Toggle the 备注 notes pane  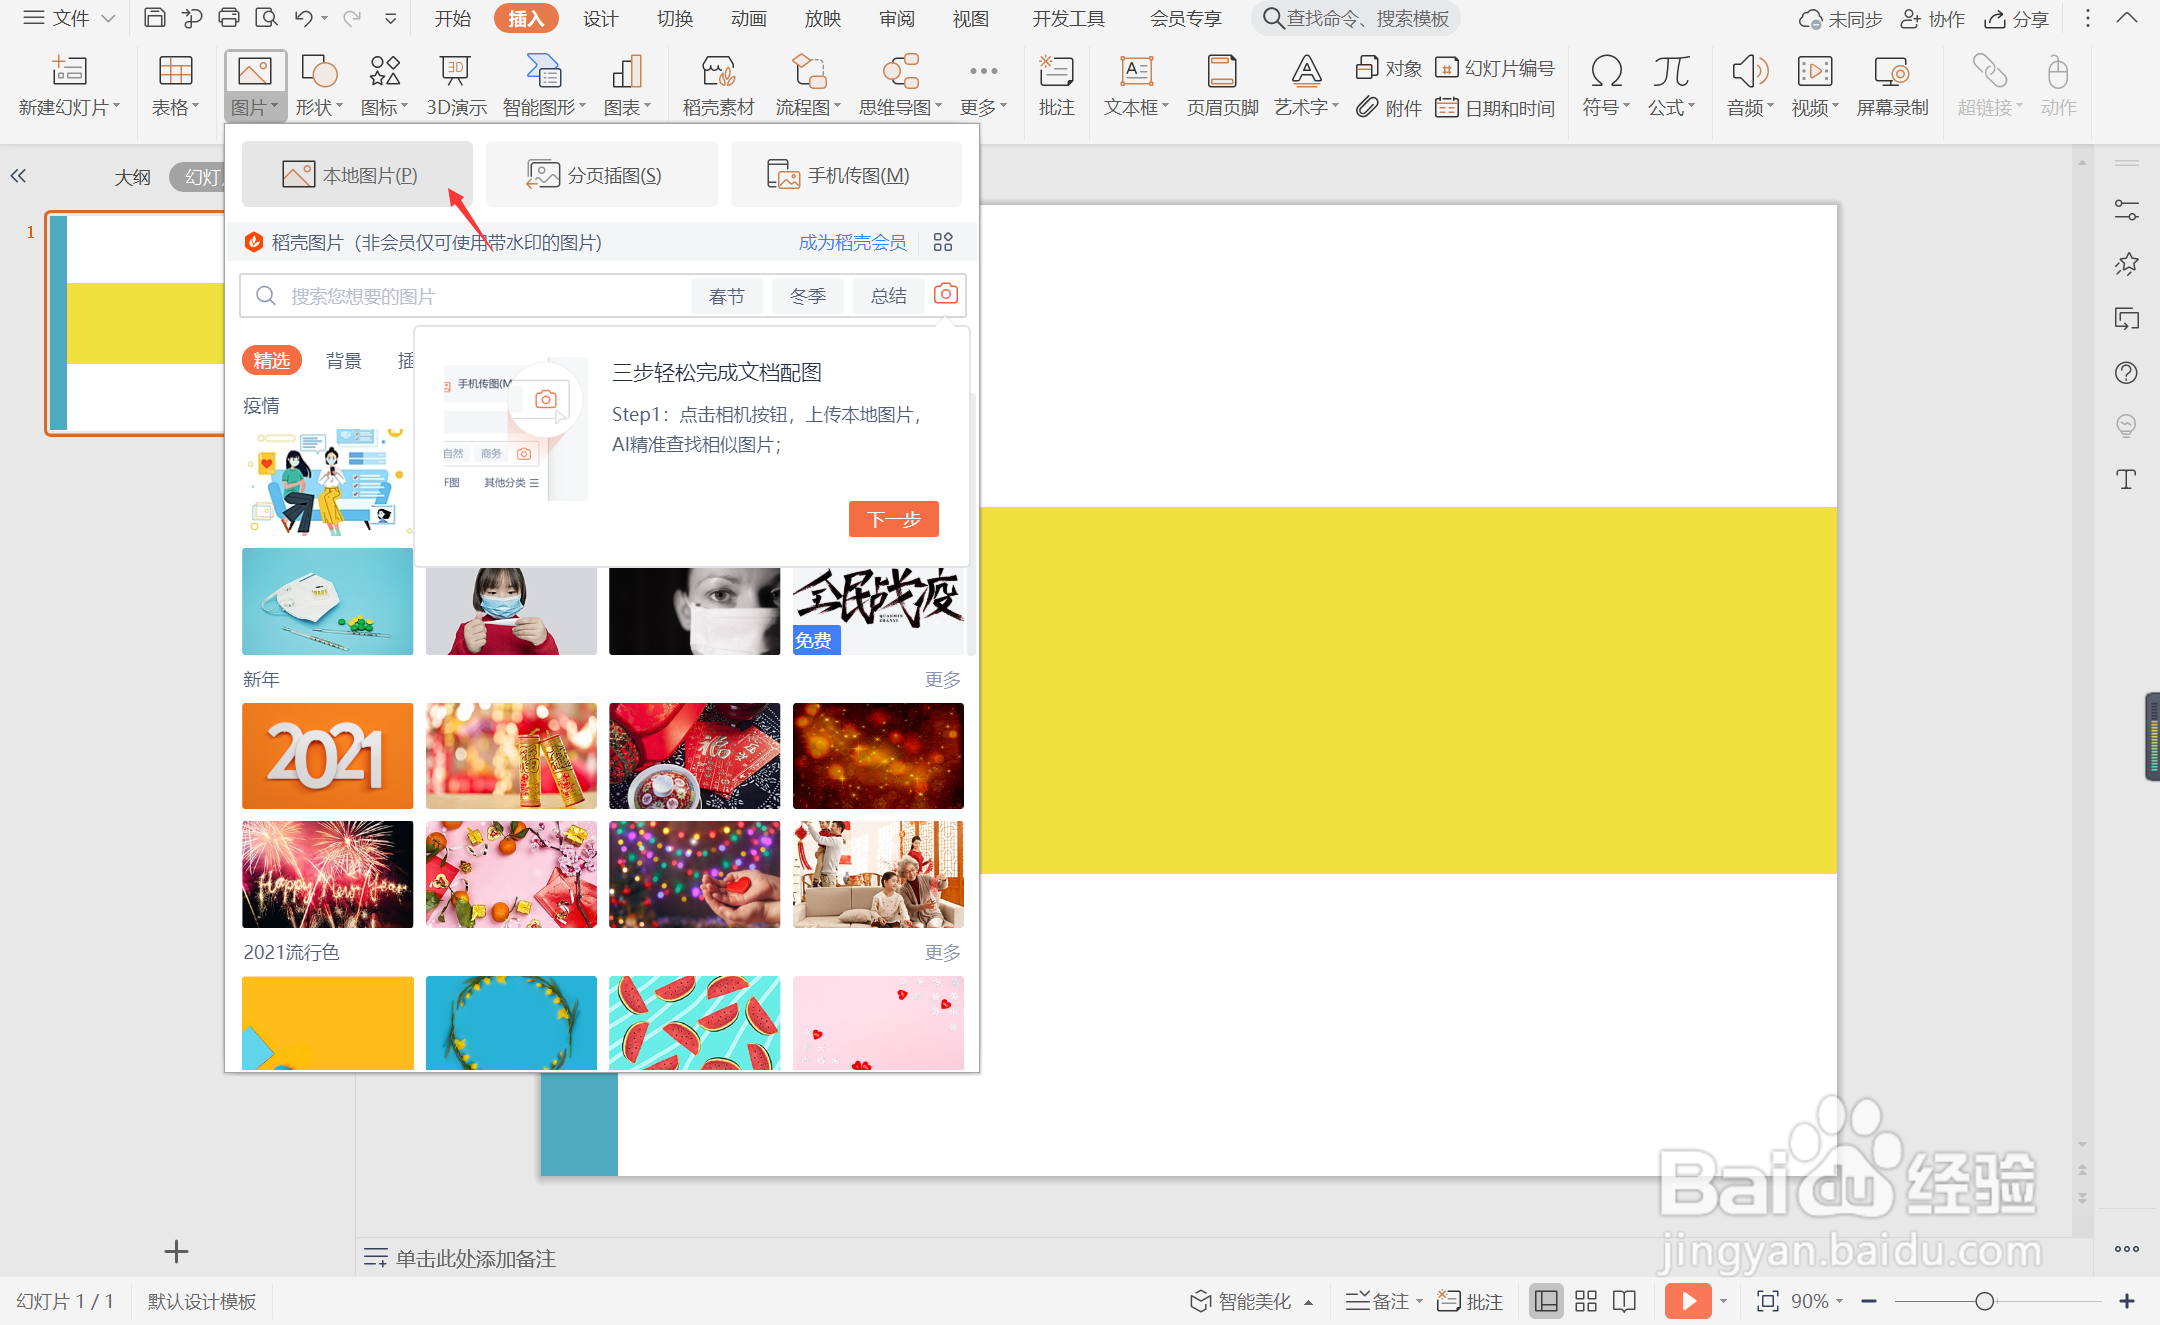[1378, 1301]
